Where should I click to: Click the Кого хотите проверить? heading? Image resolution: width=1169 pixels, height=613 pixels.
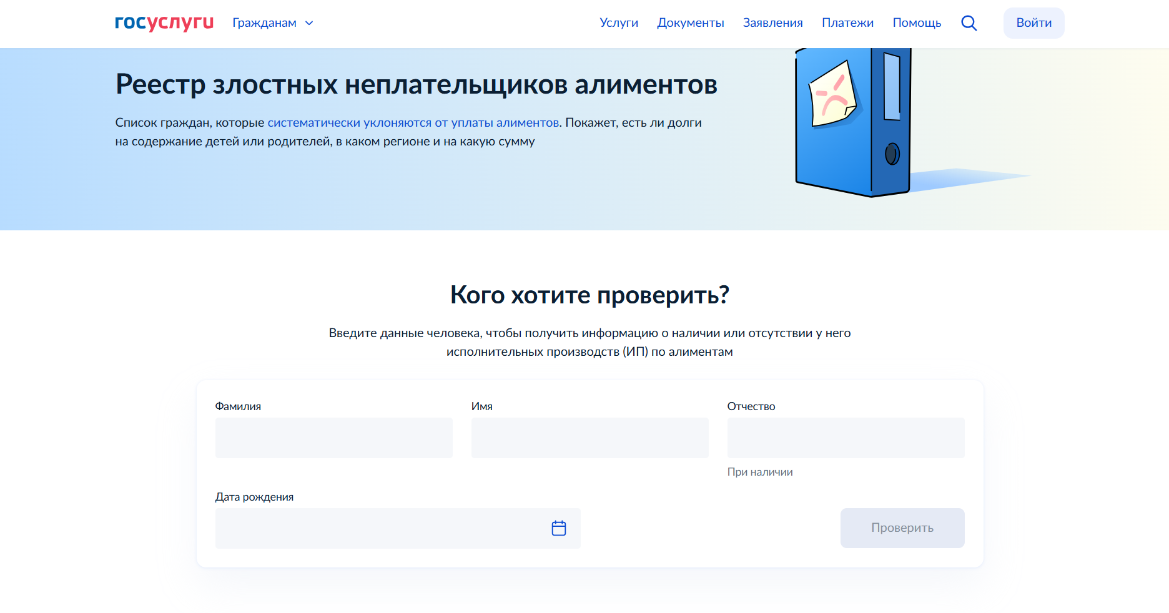coord(589,295)
